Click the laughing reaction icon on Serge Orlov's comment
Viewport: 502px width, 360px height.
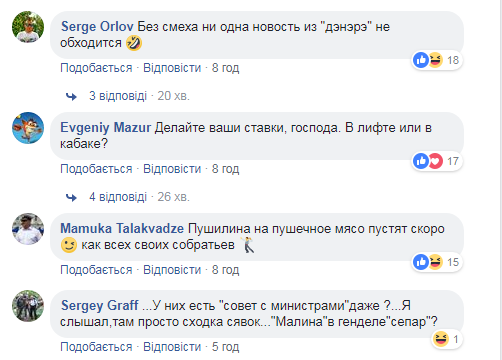435,60
